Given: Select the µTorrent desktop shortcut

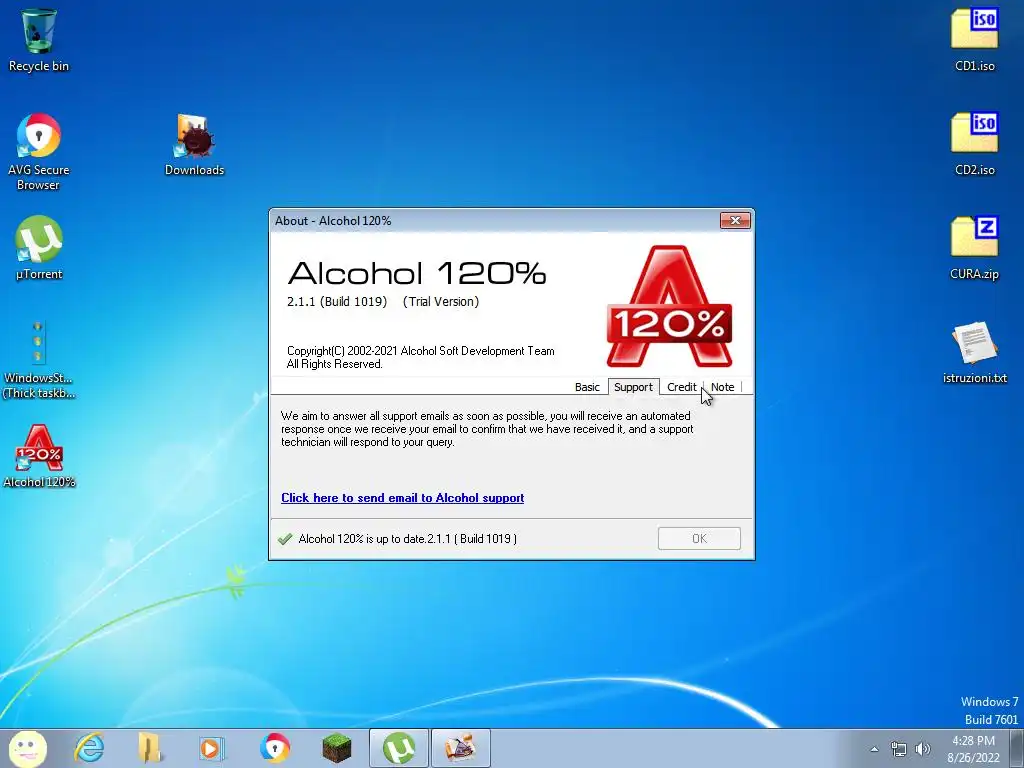Looking at the screenshot, I should tap(39, 249).
